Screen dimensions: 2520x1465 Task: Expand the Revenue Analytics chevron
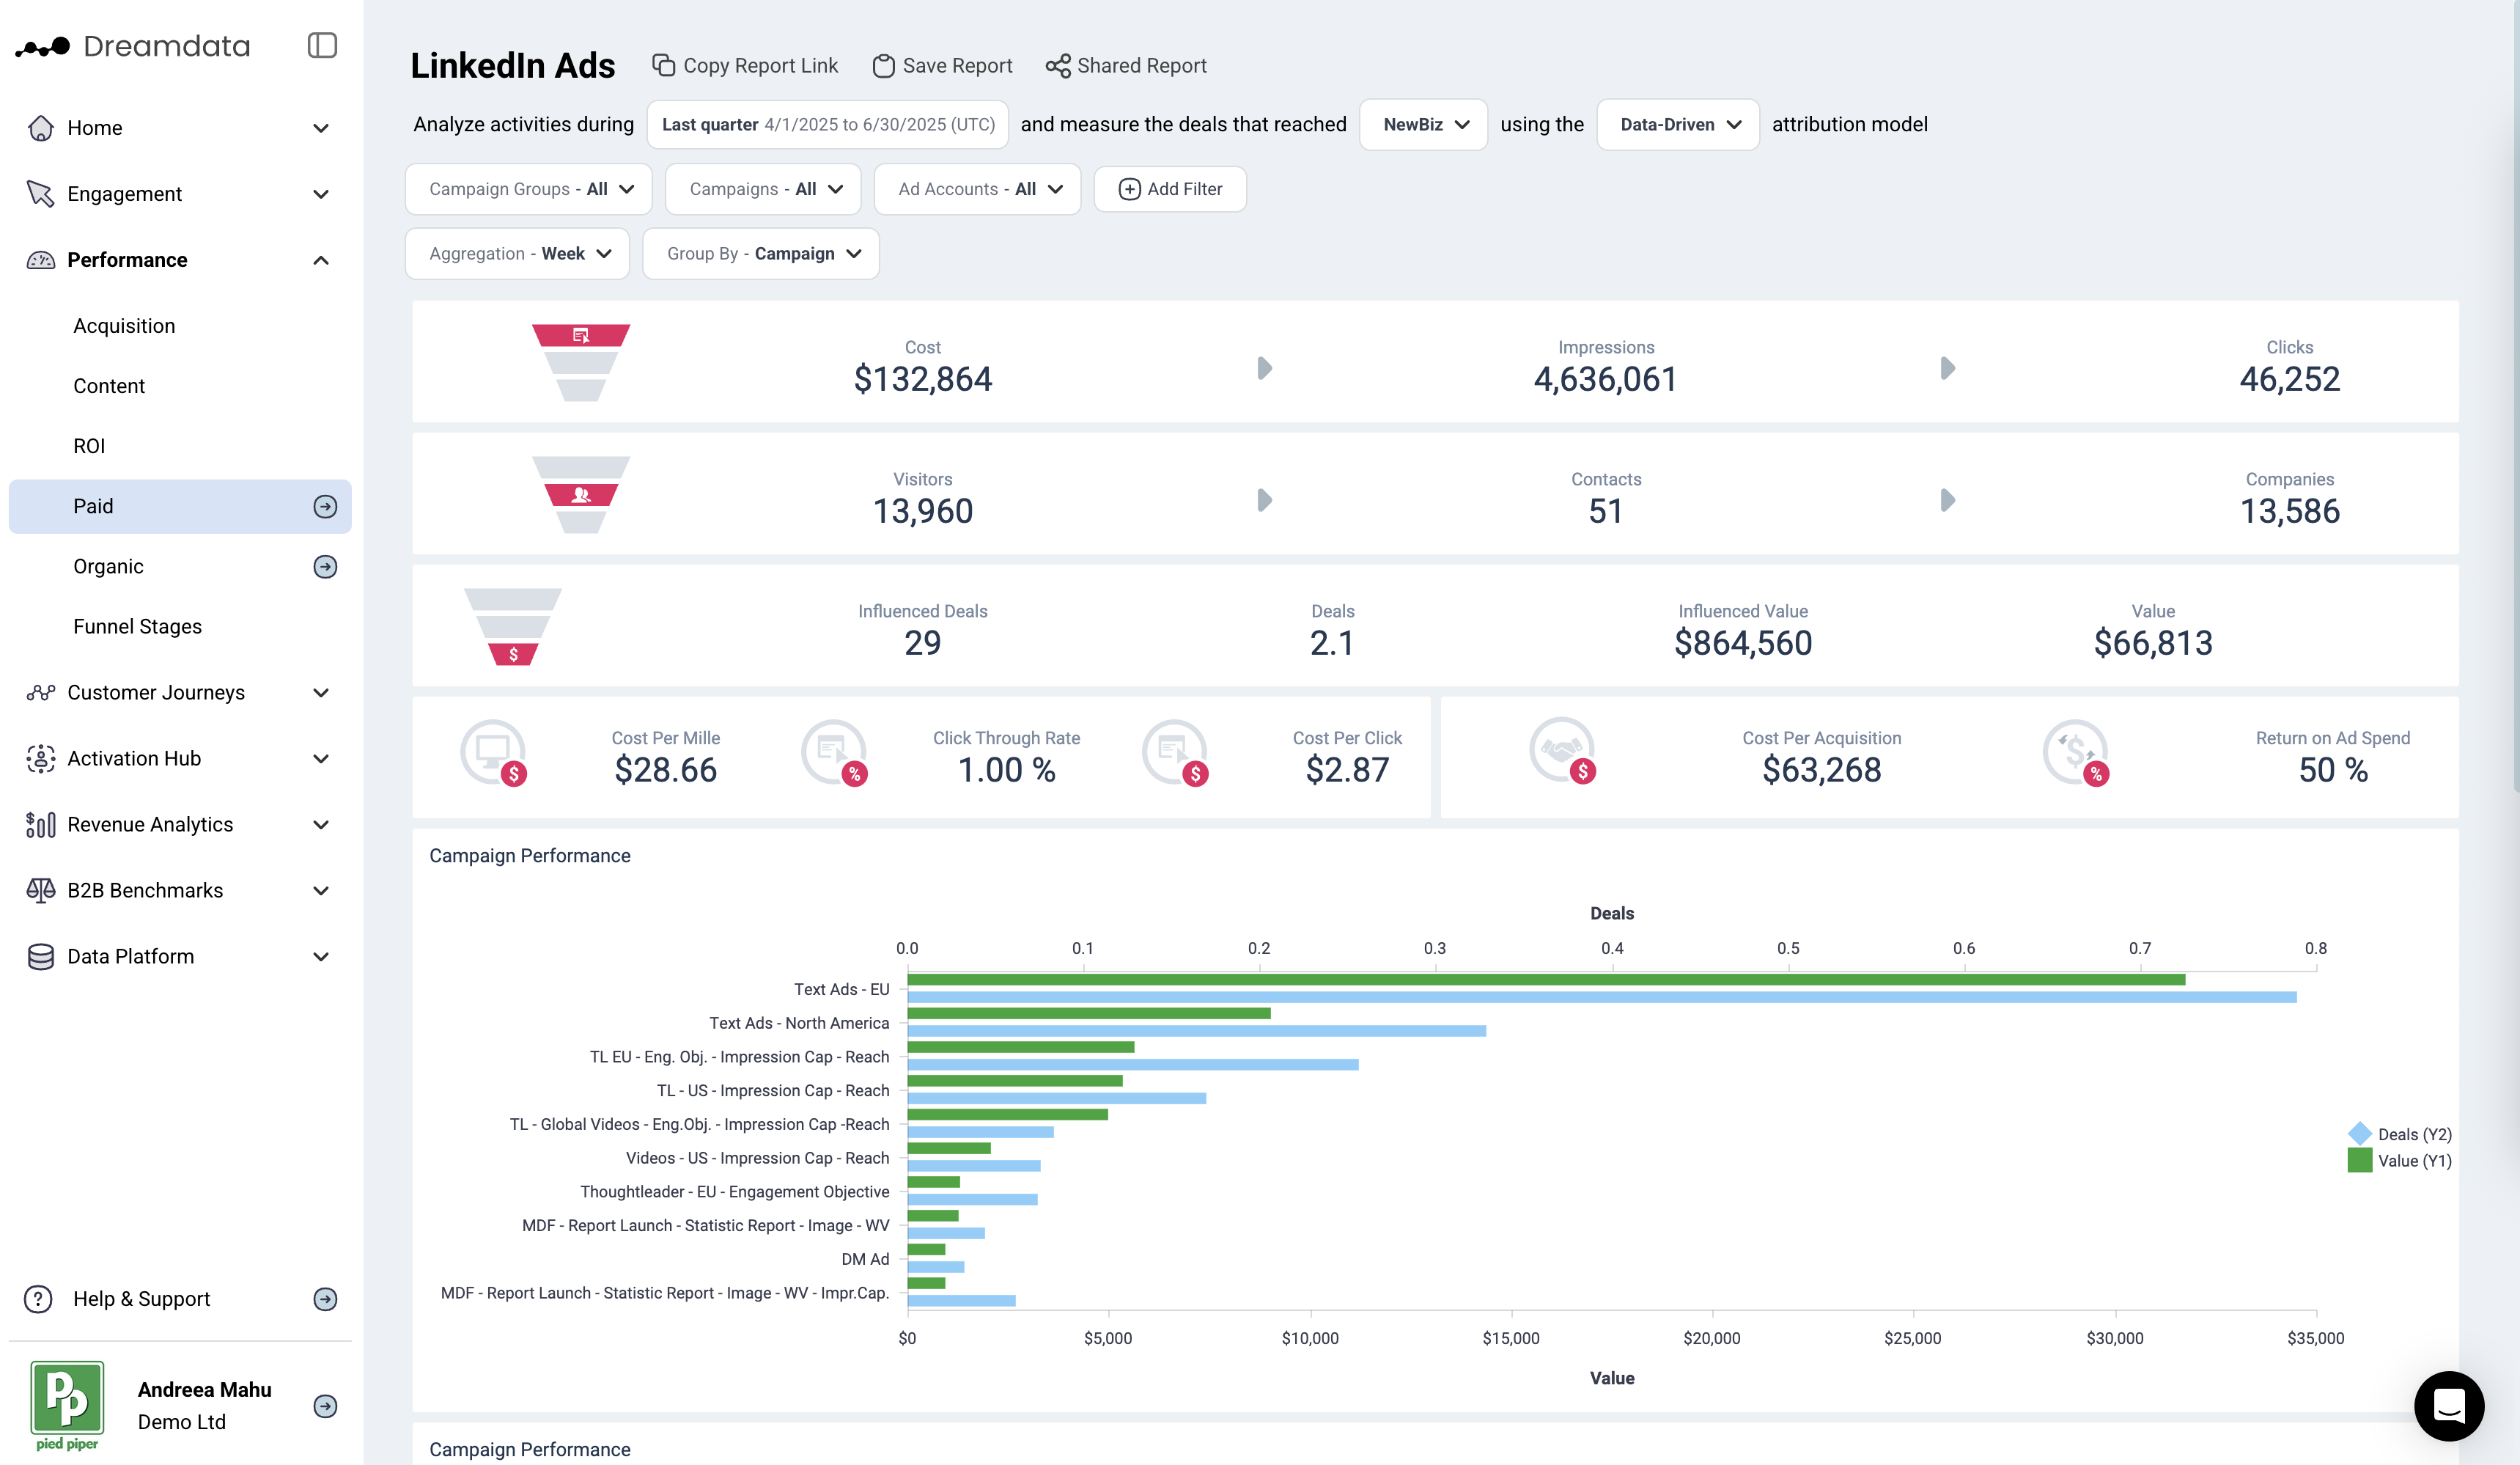(x=321, y=824)
